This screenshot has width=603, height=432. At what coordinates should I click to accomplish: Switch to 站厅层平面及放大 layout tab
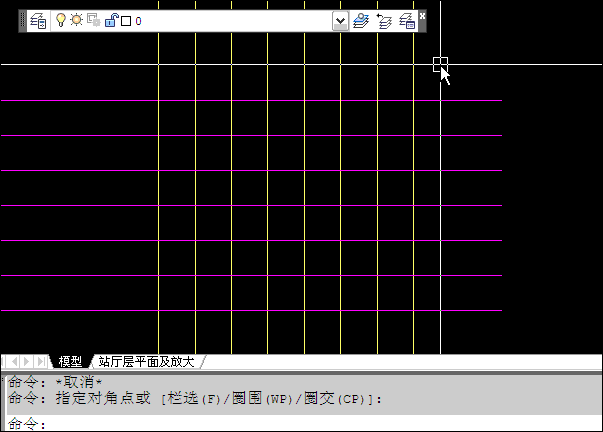click(x=146, y=361)
